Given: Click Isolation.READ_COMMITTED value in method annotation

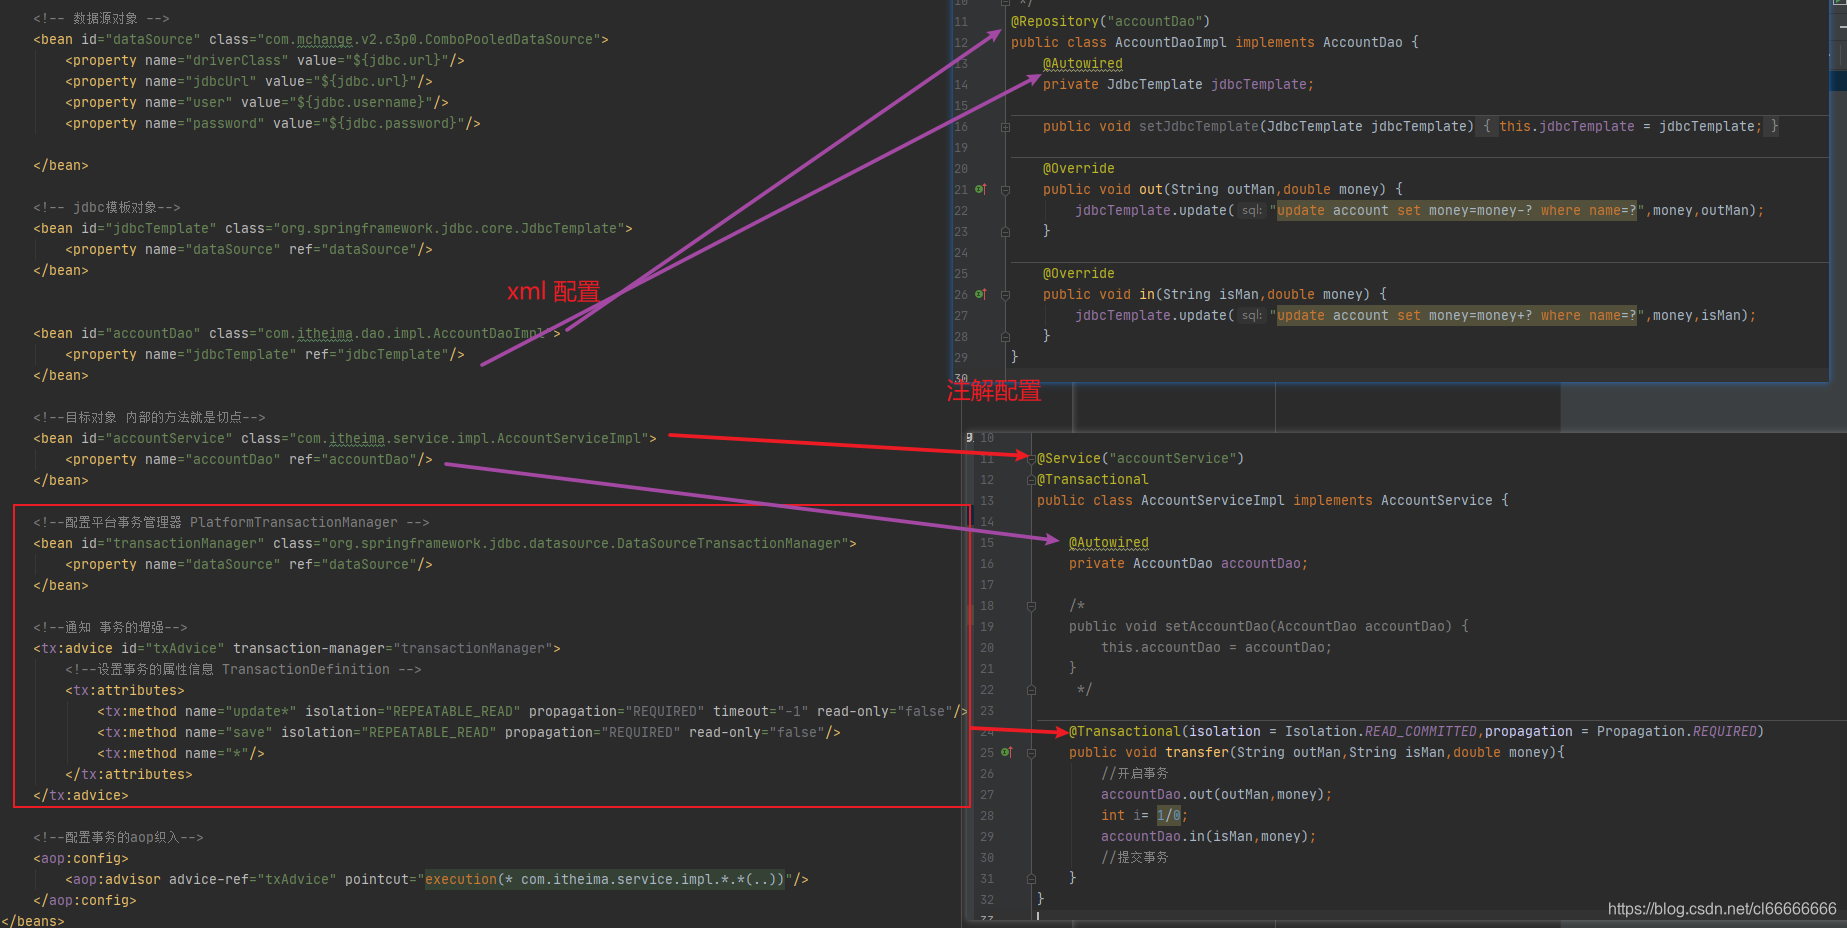Looking at the screenshot, I should 1381,731.
